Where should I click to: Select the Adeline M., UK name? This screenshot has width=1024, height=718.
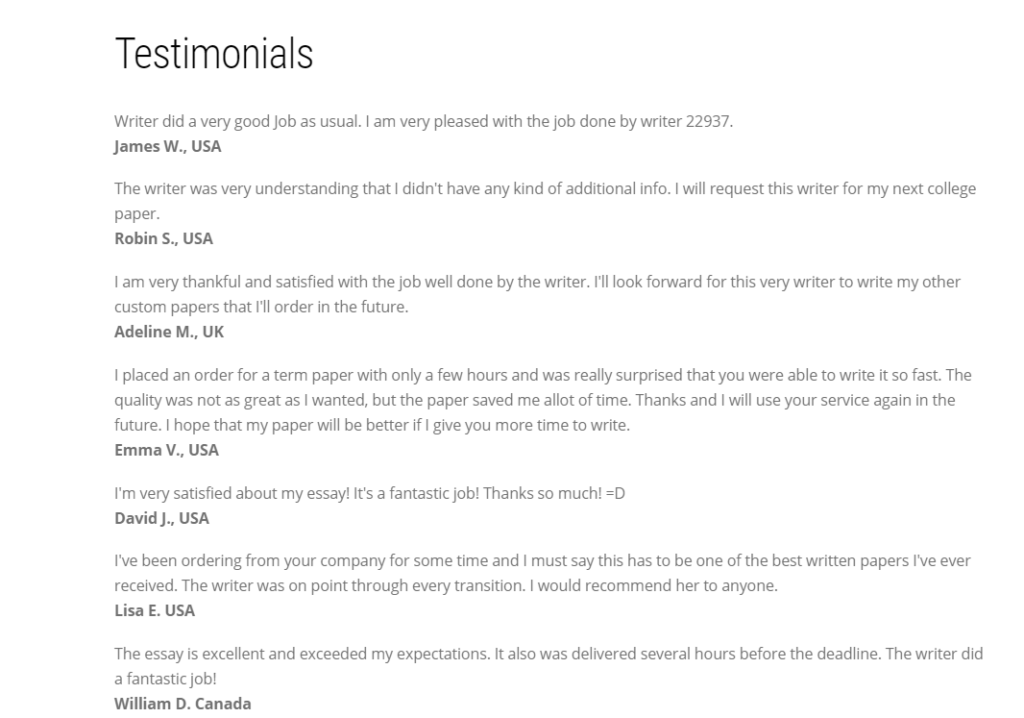point(169,332)
